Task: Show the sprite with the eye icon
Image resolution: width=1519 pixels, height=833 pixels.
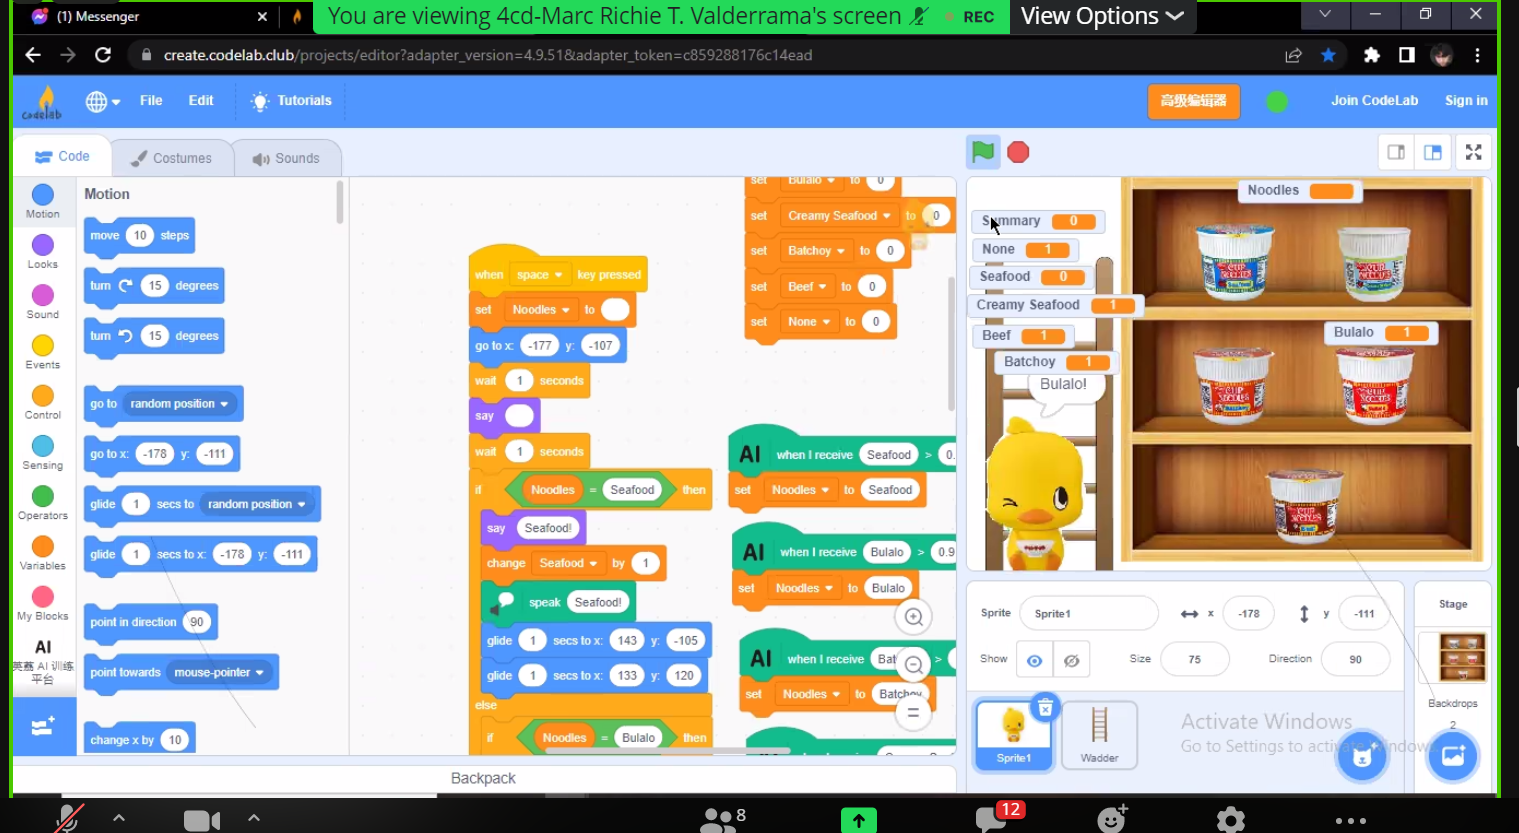Action: click(1034, 660)
